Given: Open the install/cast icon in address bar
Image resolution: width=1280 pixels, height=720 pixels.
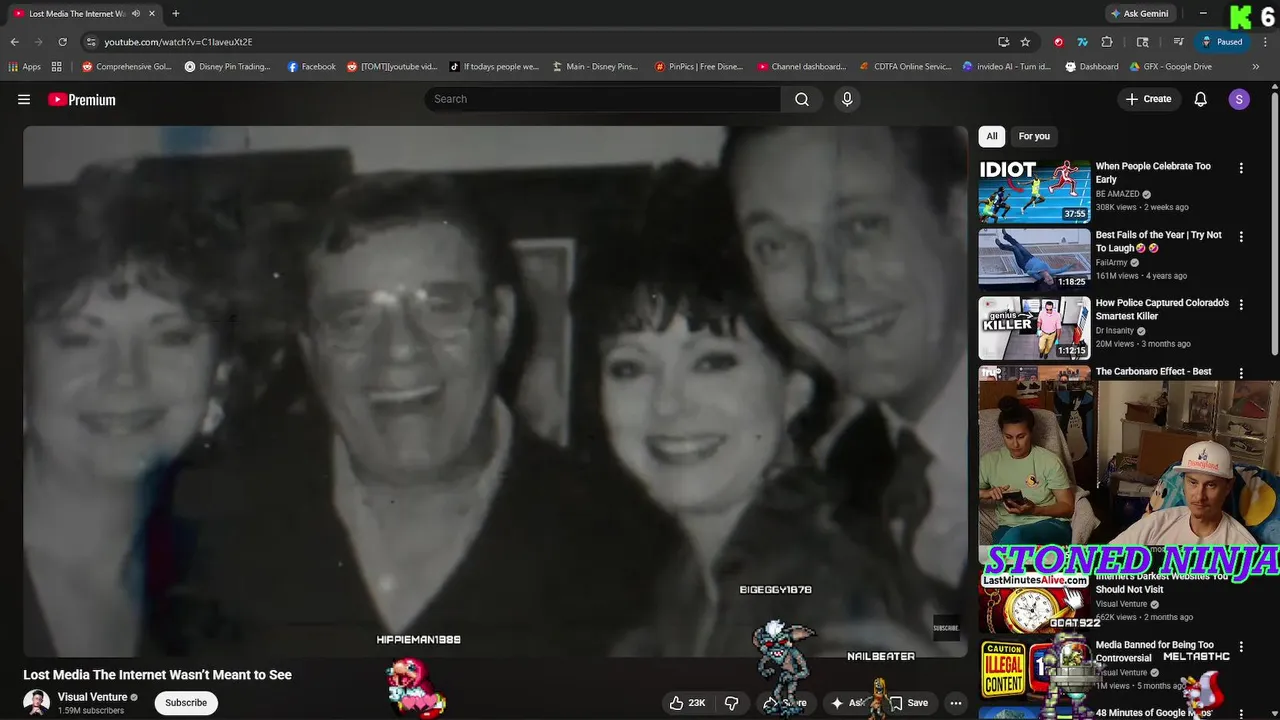Looking at the screenshot, I should click(x=1003, y=42).
